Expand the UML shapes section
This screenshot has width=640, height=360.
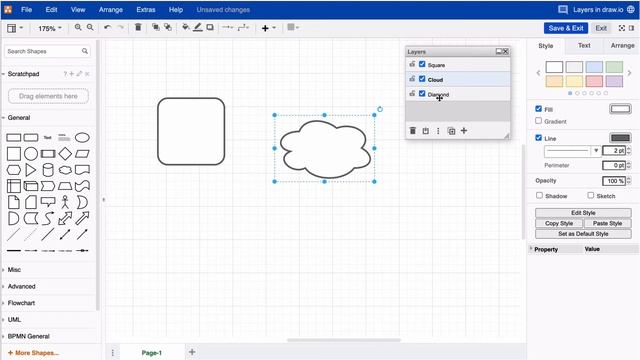(14, 320)
